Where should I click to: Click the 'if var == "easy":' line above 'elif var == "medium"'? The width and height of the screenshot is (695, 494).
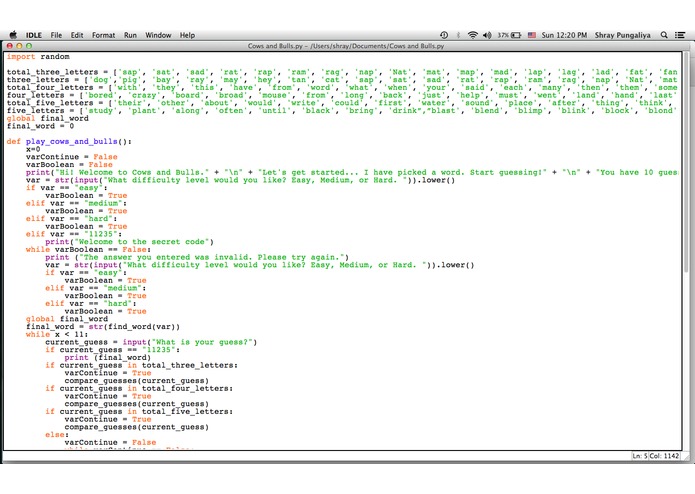tap(67, 188)
